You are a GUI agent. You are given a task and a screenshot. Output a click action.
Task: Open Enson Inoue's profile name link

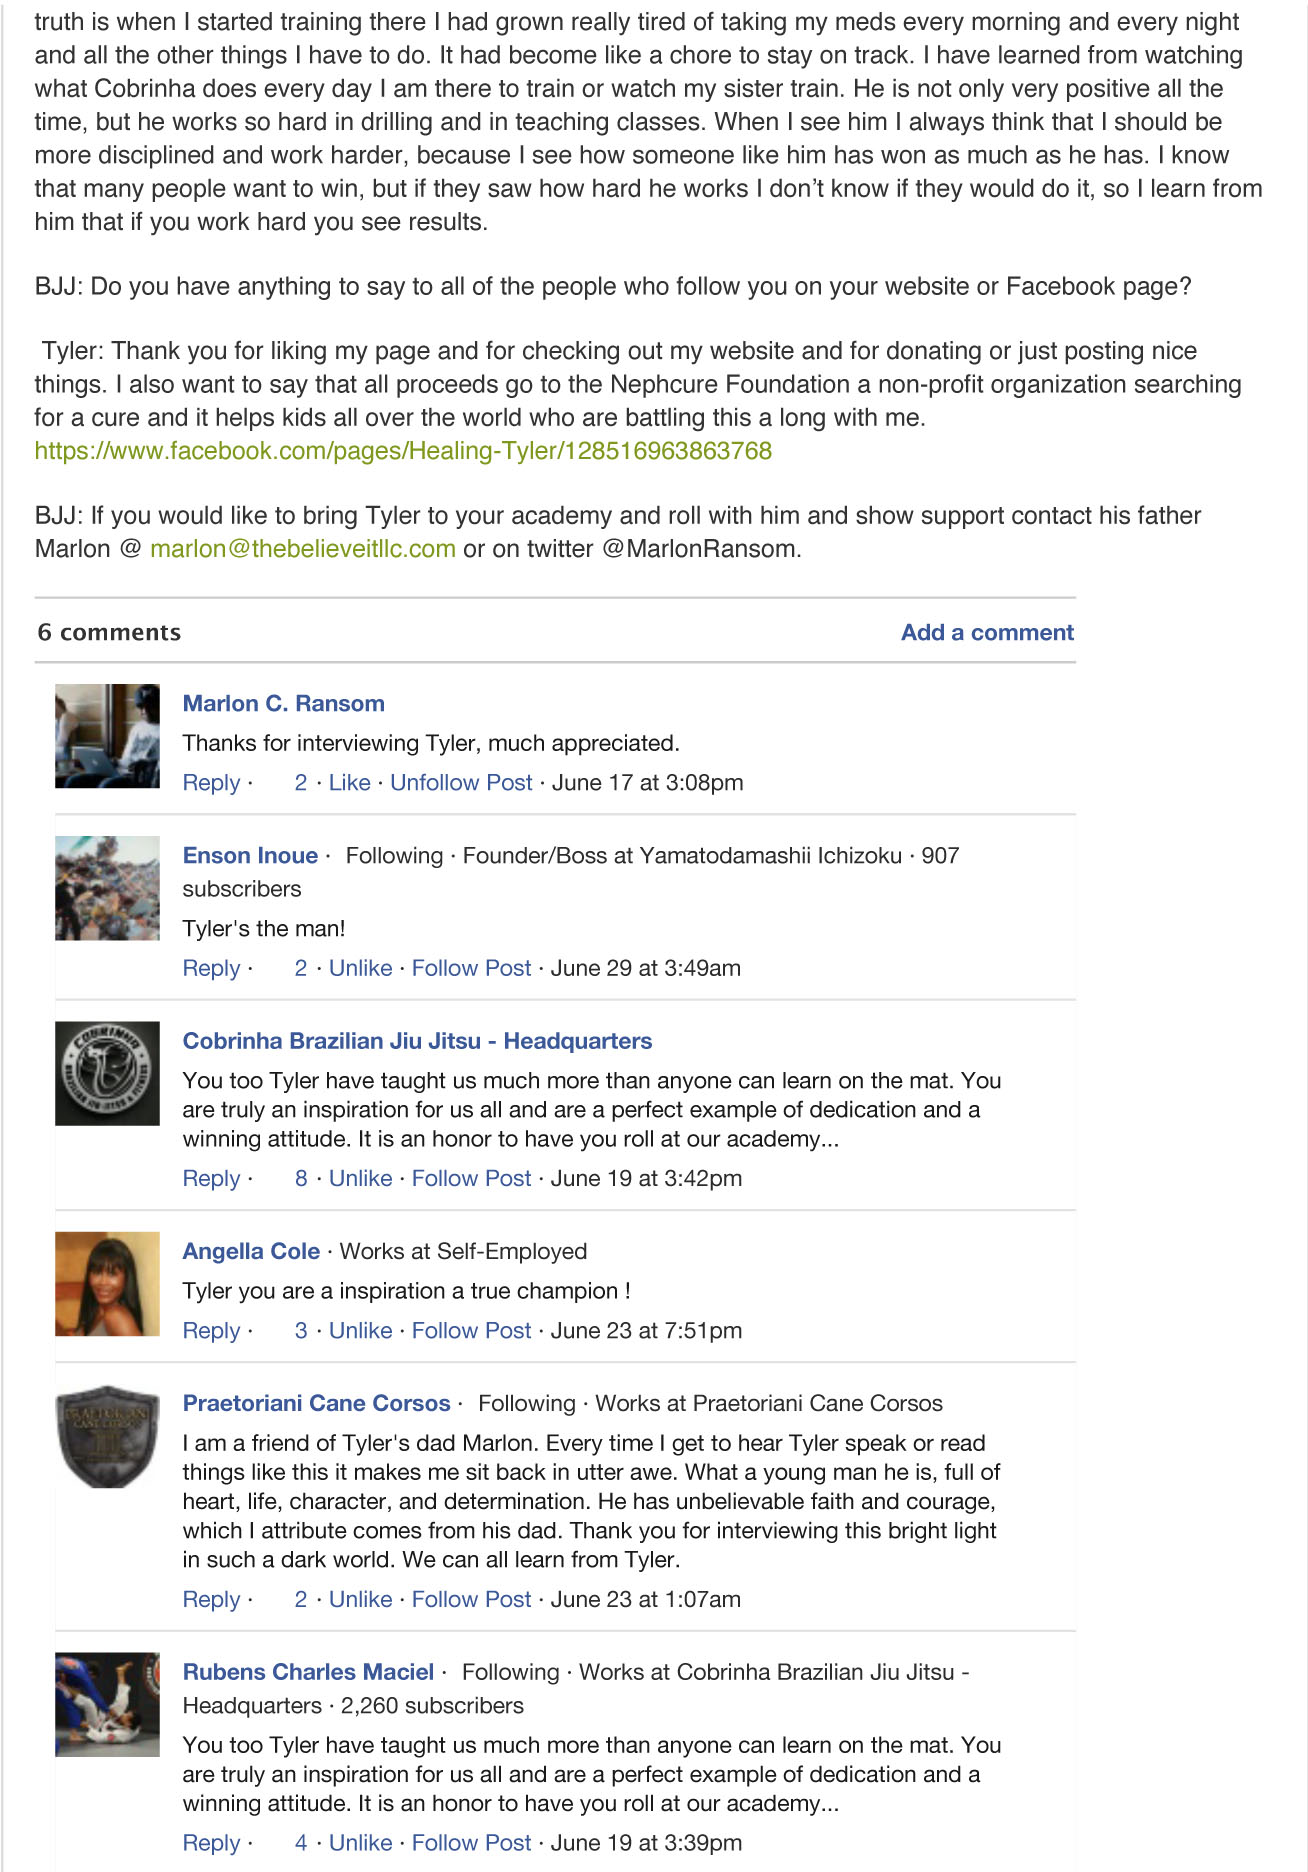(x=250, y=856)
